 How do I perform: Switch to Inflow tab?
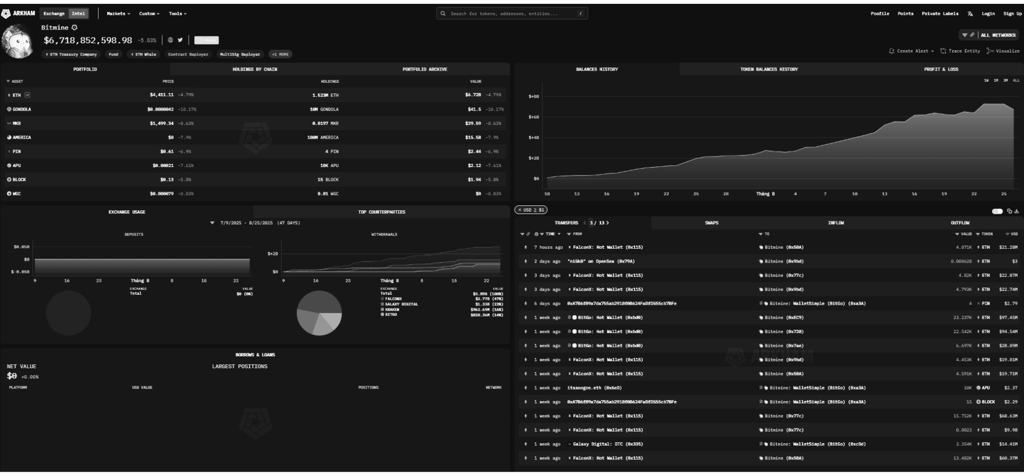(x=835, y=223)
